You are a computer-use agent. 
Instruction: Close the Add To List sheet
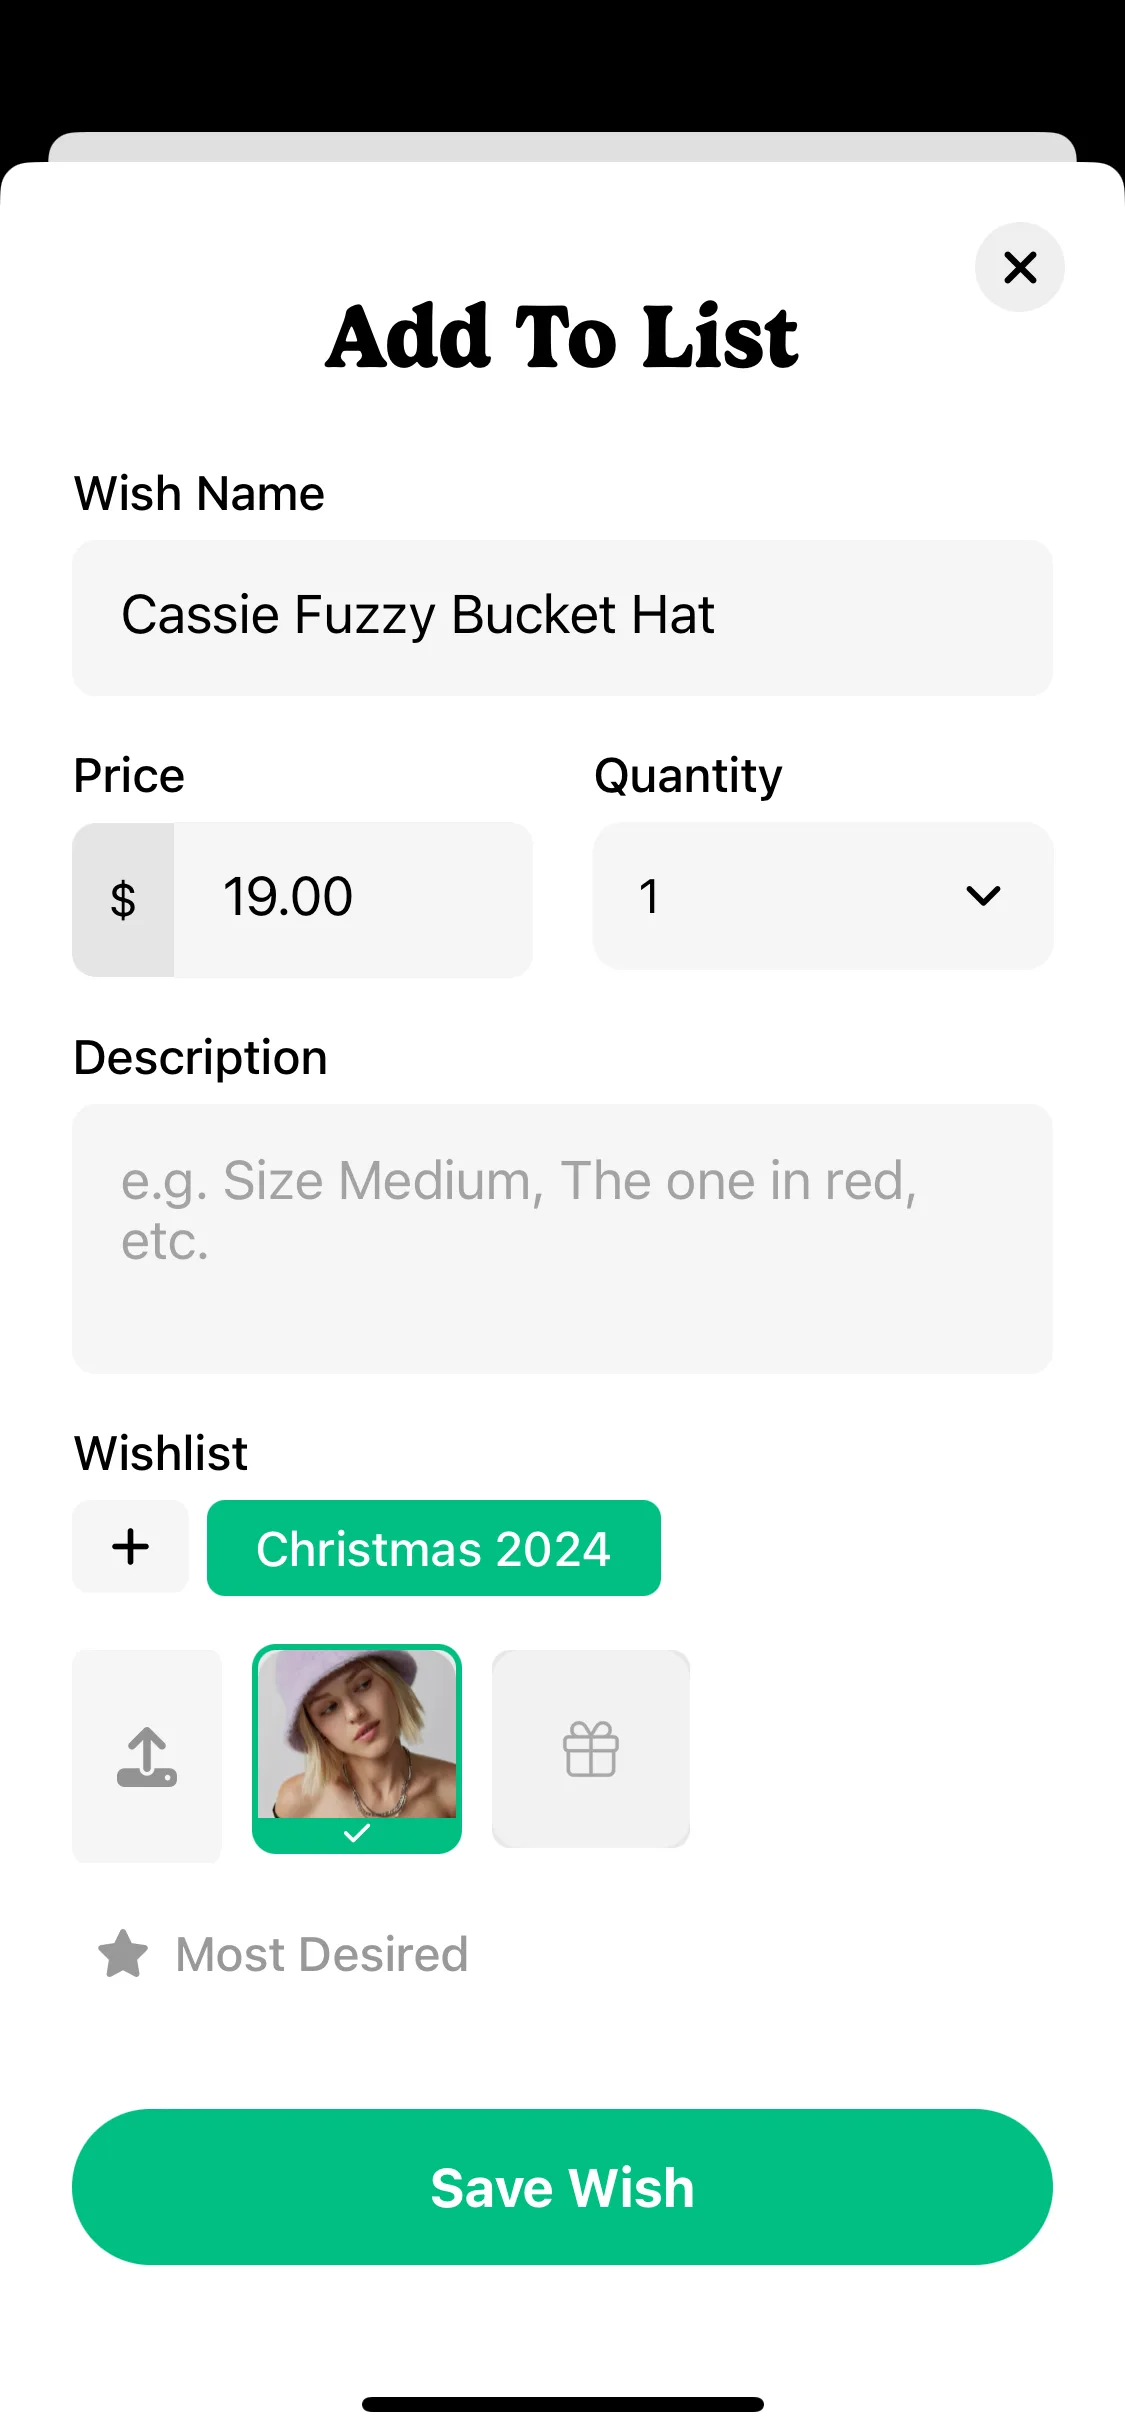[1019, 267]
